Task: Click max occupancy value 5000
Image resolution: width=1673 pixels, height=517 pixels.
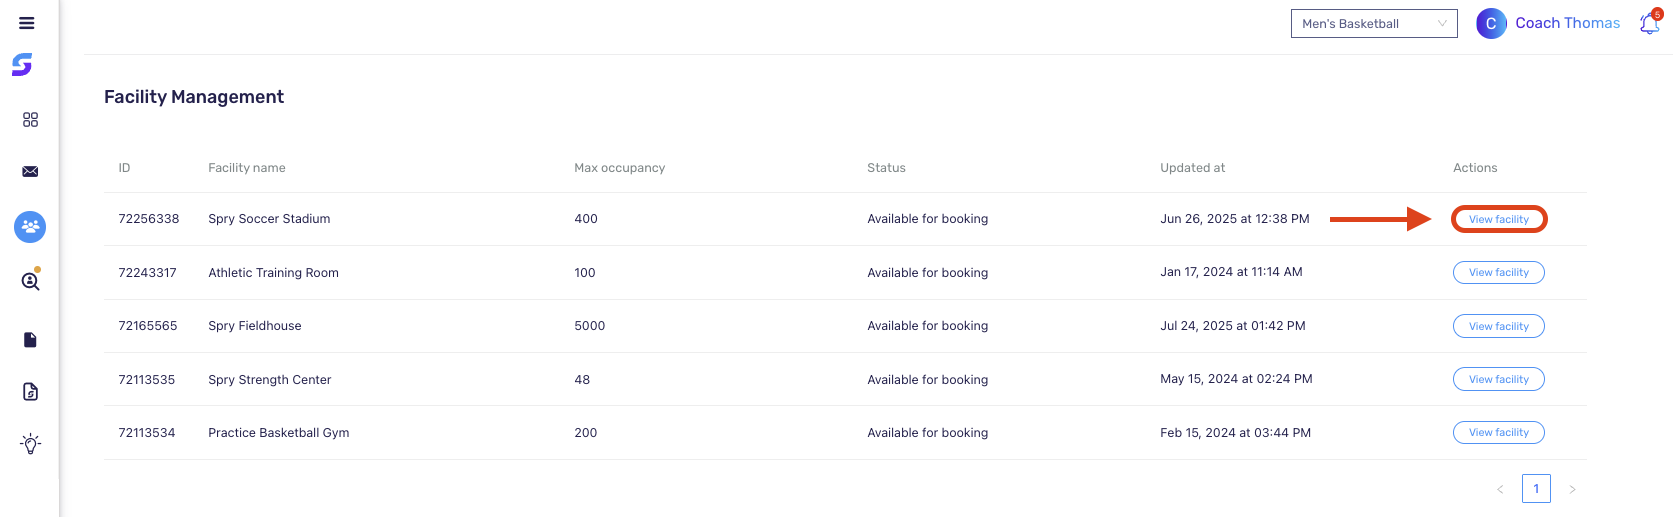Action: 590,326
